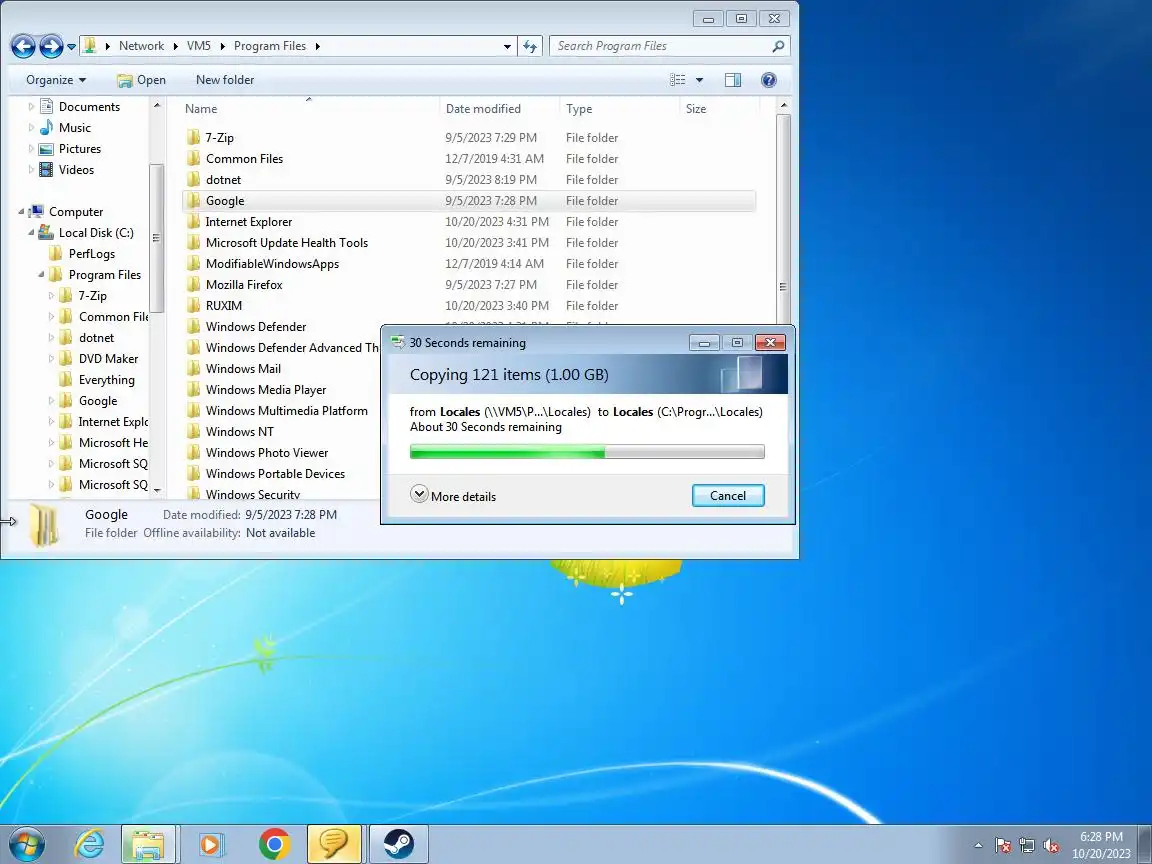Select the Windows Media Player folder
The image size is (1152, 864).
click(x=265, y=390)
